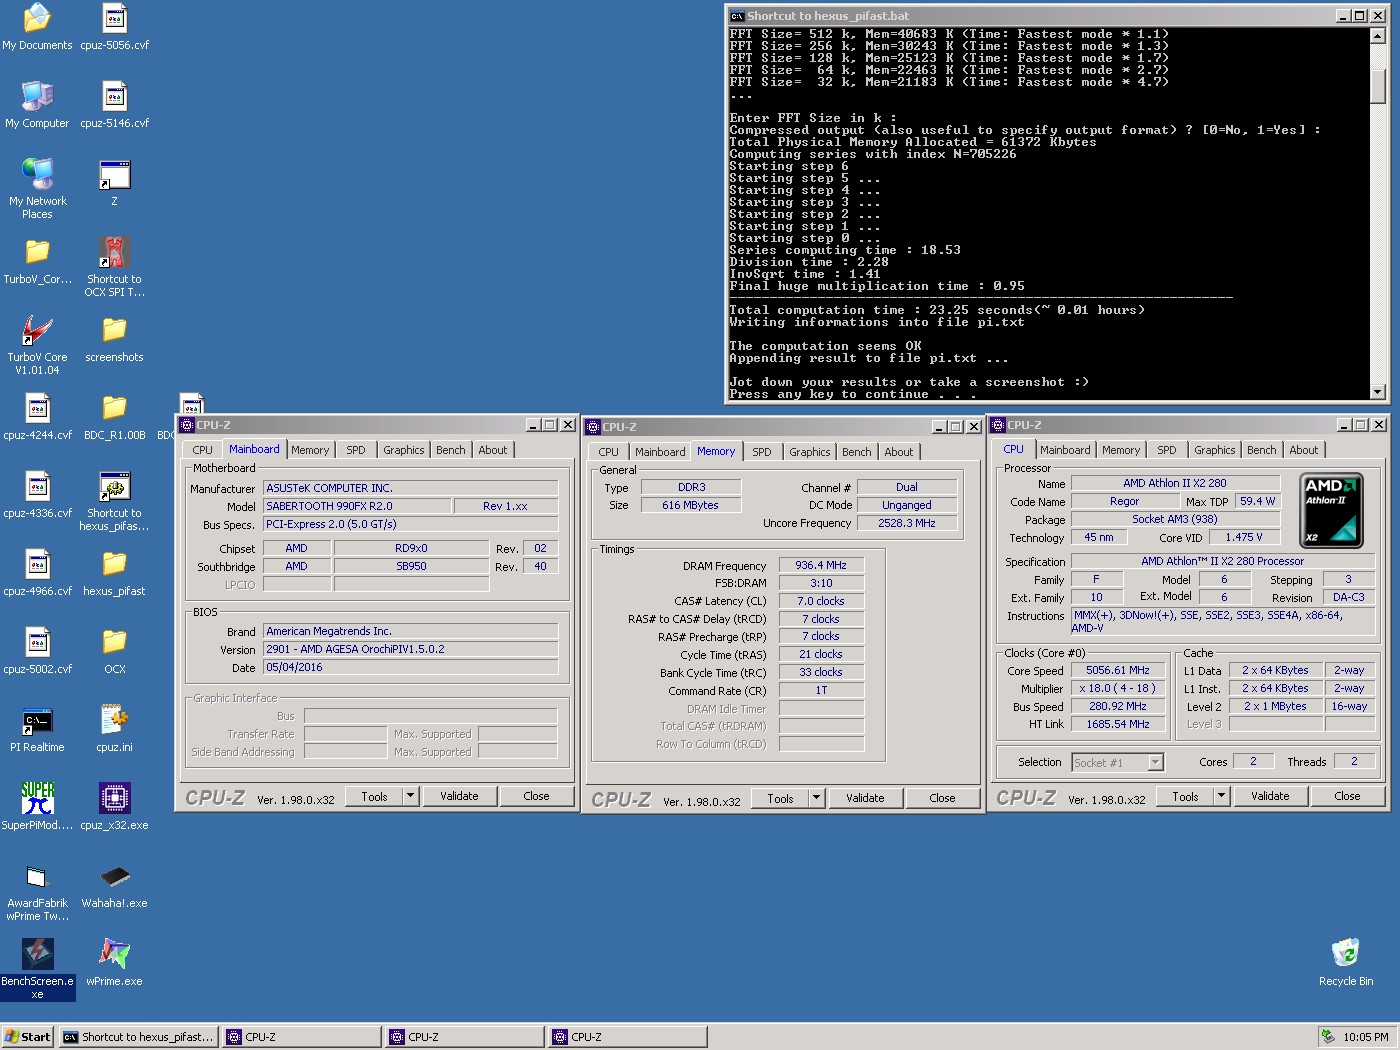Screen dimensions: 1400x1050
Task: Click system tray network icon
Action: pos(1327,1037)
